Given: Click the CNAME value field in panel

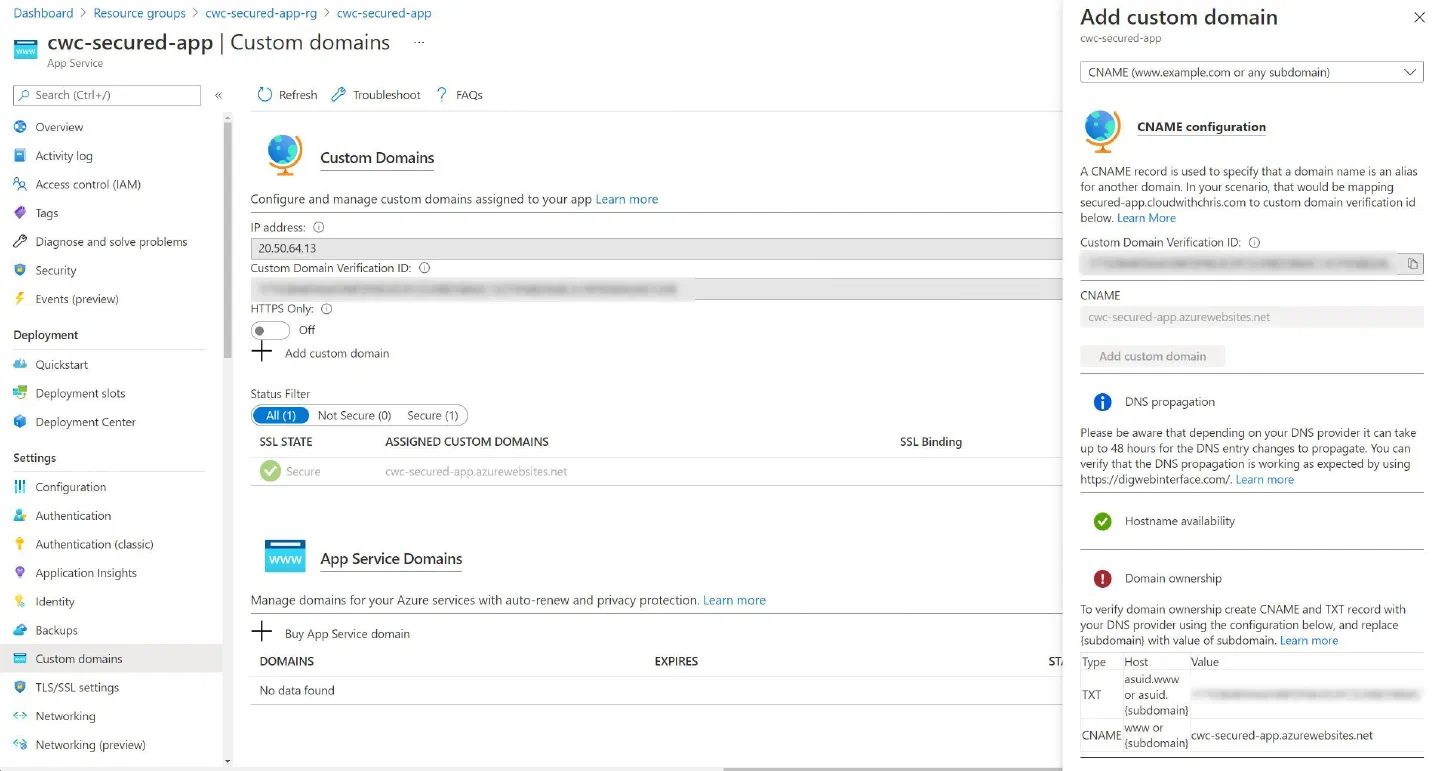Looking at the screenshot, I should 1251,317.
